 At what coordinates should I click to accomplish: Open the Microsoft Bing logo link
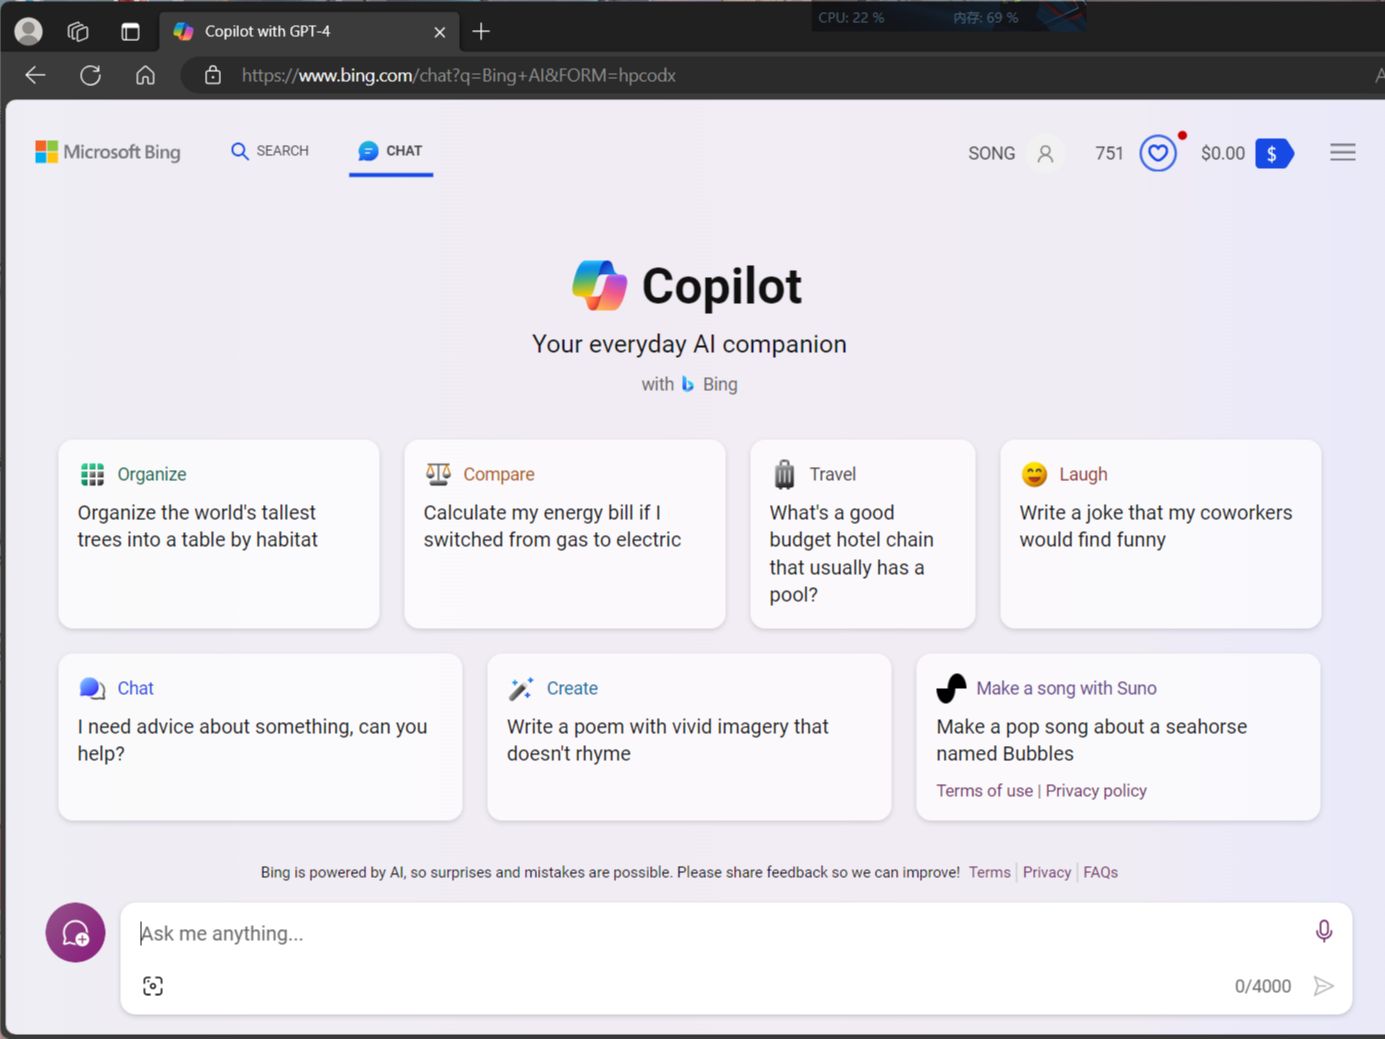108,152
